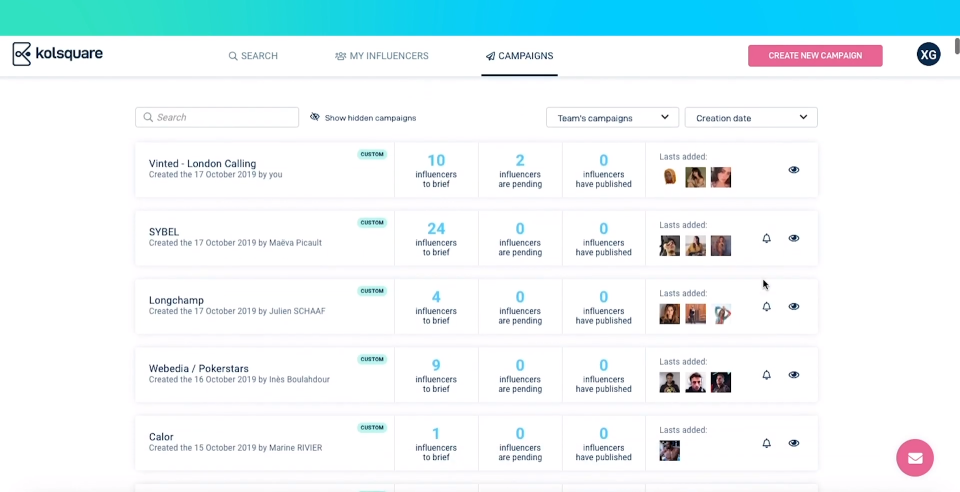Image resolution: width=960 pixels, height=492 pixels.
Task: Click 'Created the 16 October 2019 by Inès Boulahdour'
Action: click(x=239, y=379)
